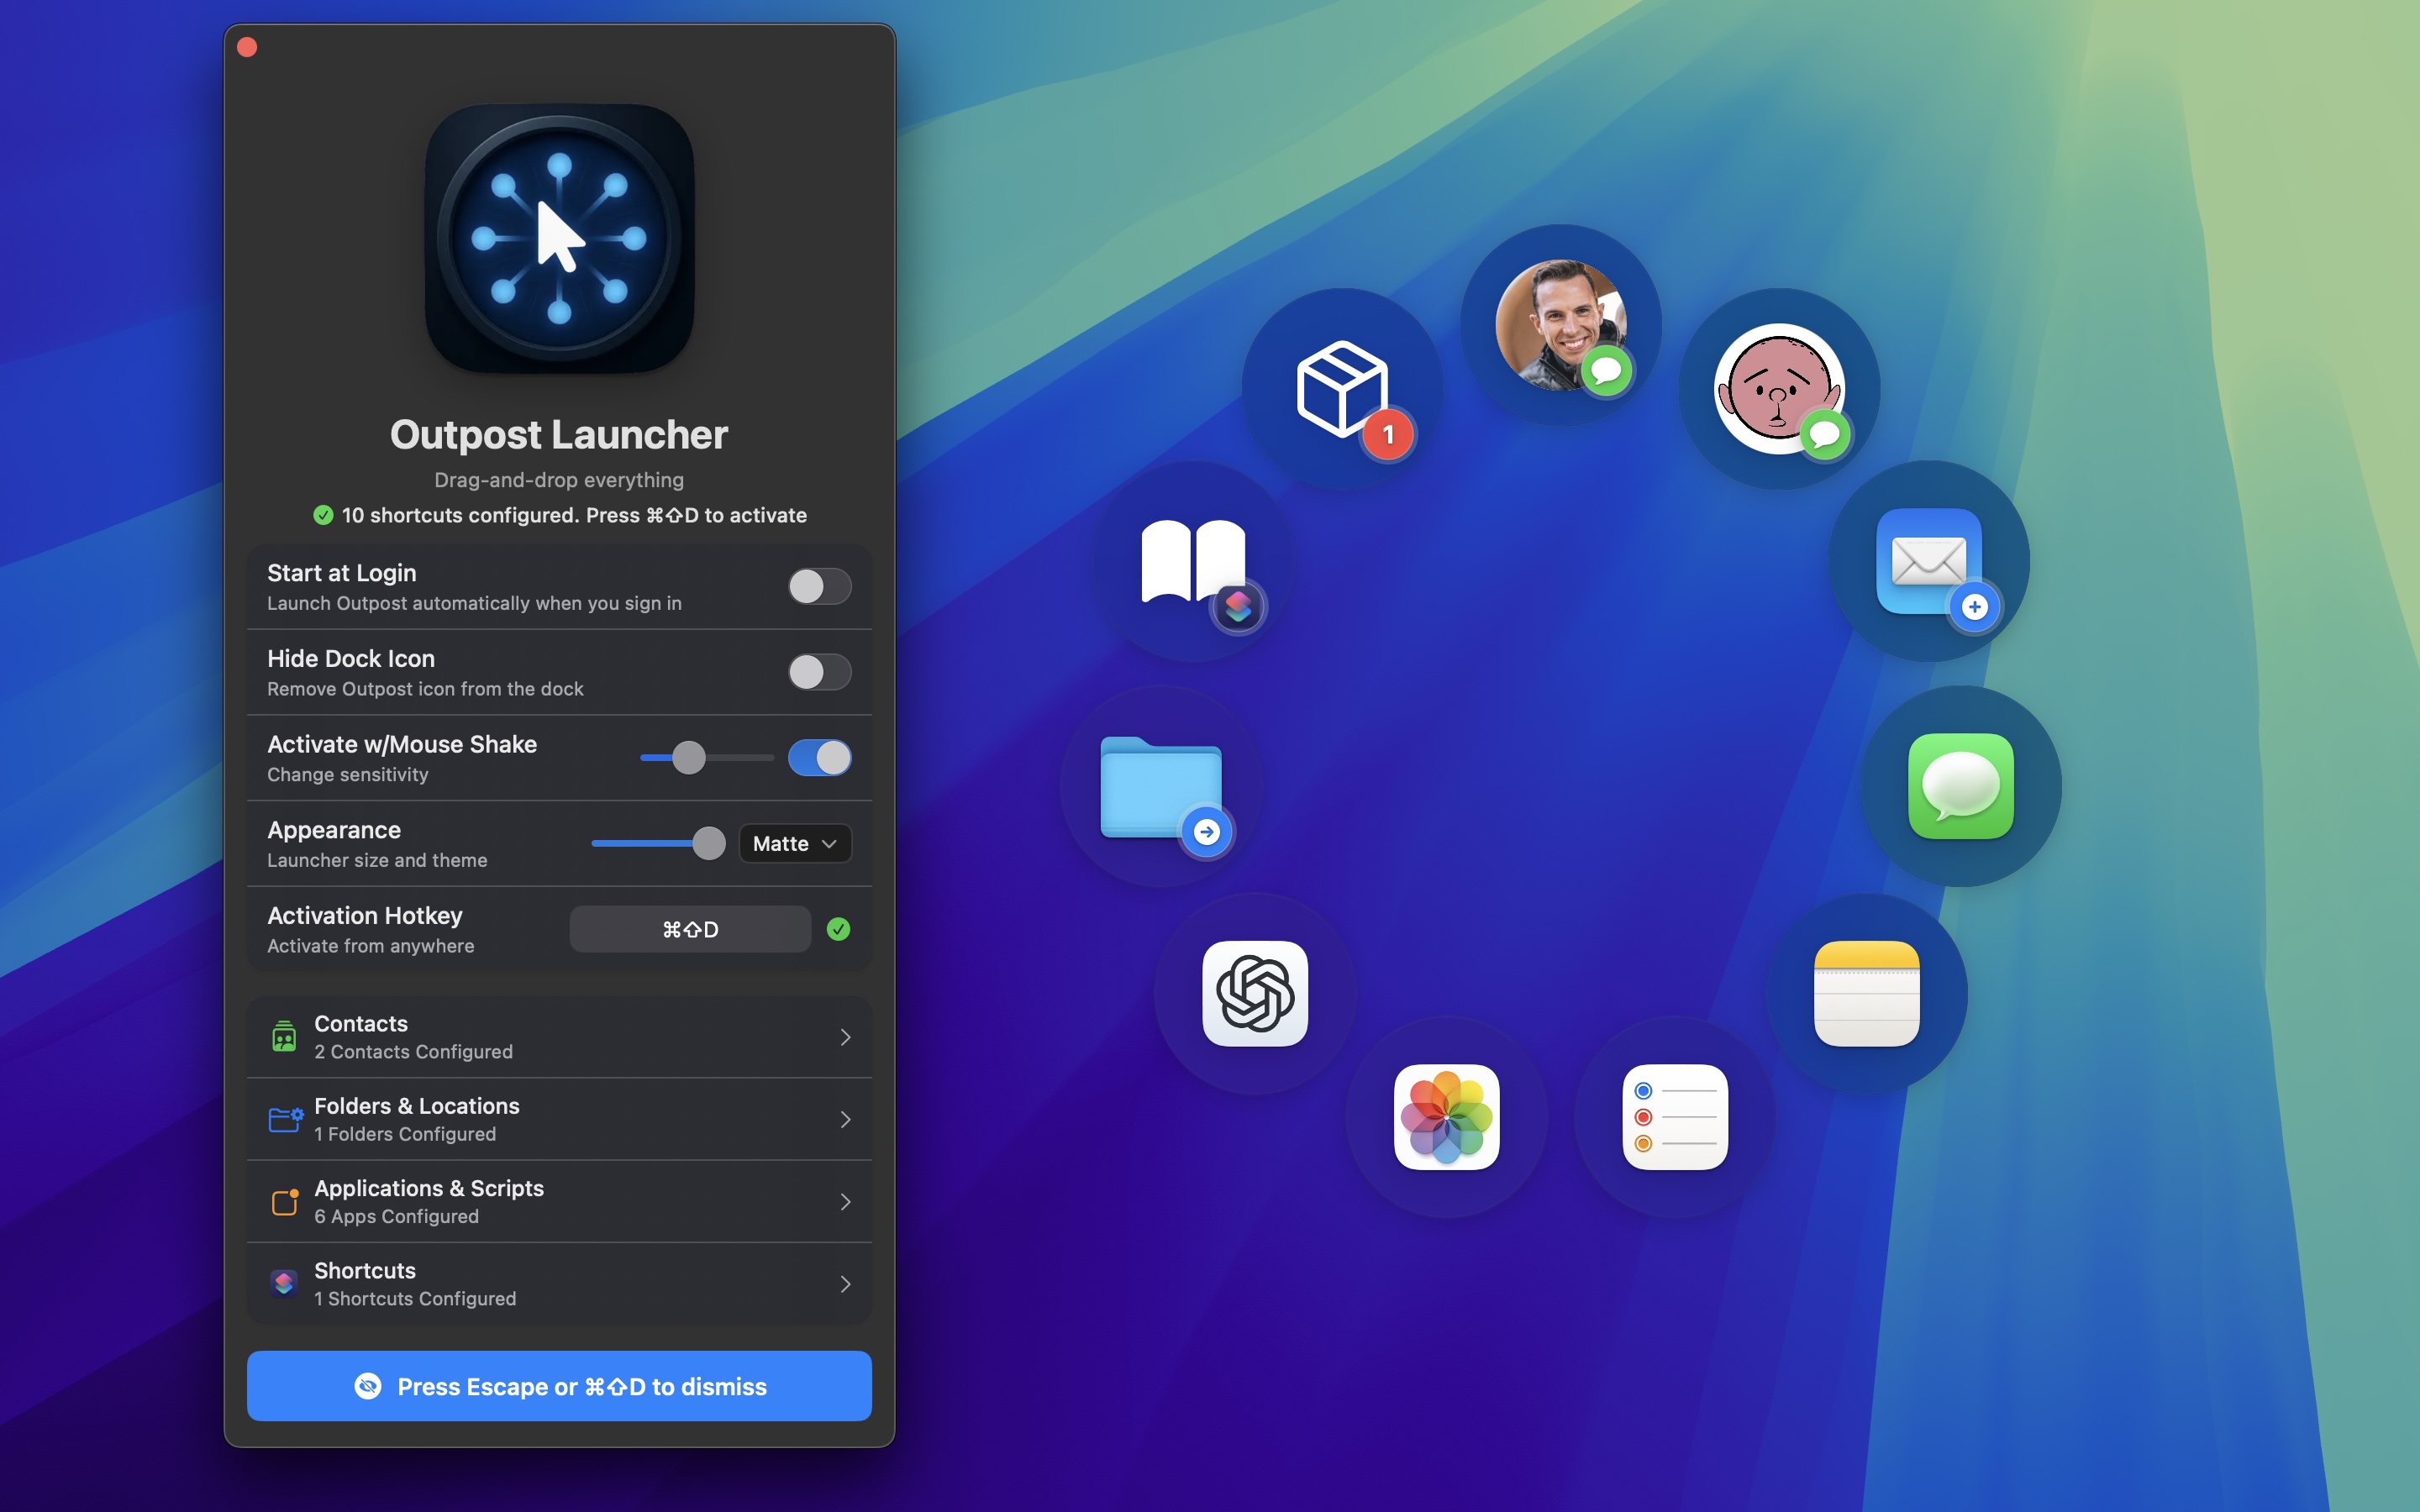Image resolution: width=2420 pixels, height=1512 pixels.
Task: Disable Activate w/Mouse Shake
Action: click(x=820, y=758)
